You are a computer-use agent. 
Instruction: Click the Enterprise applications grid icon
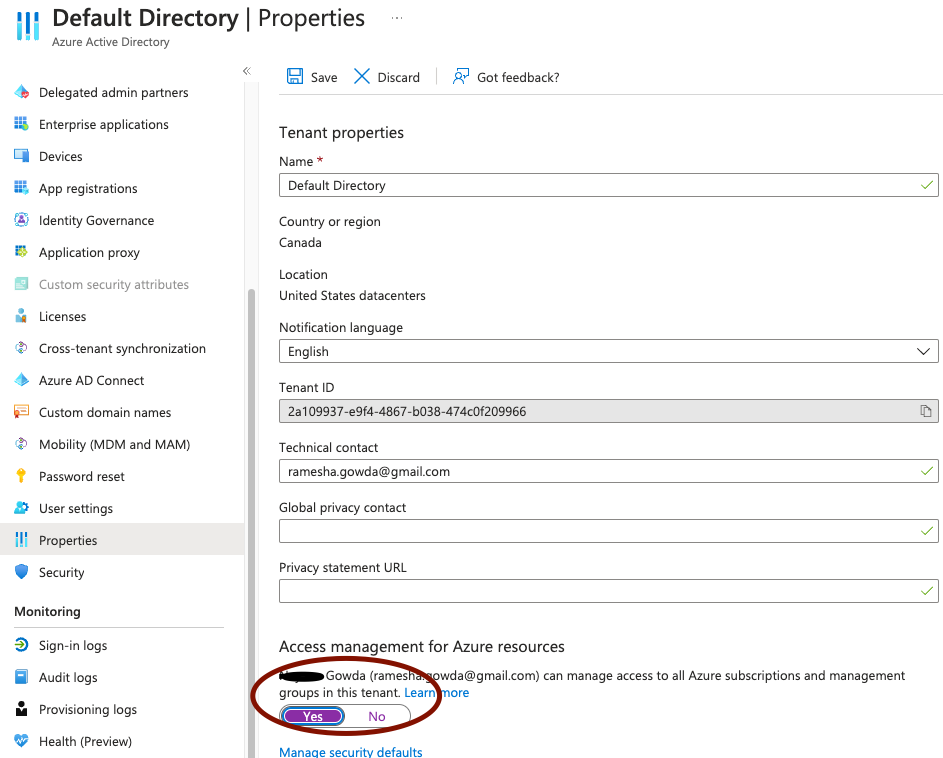point(22,124)
